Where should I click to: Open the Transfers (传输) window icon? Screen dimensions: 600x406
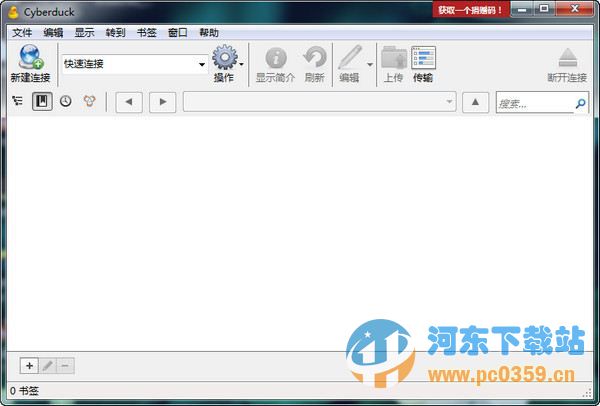tap(423, 58)
